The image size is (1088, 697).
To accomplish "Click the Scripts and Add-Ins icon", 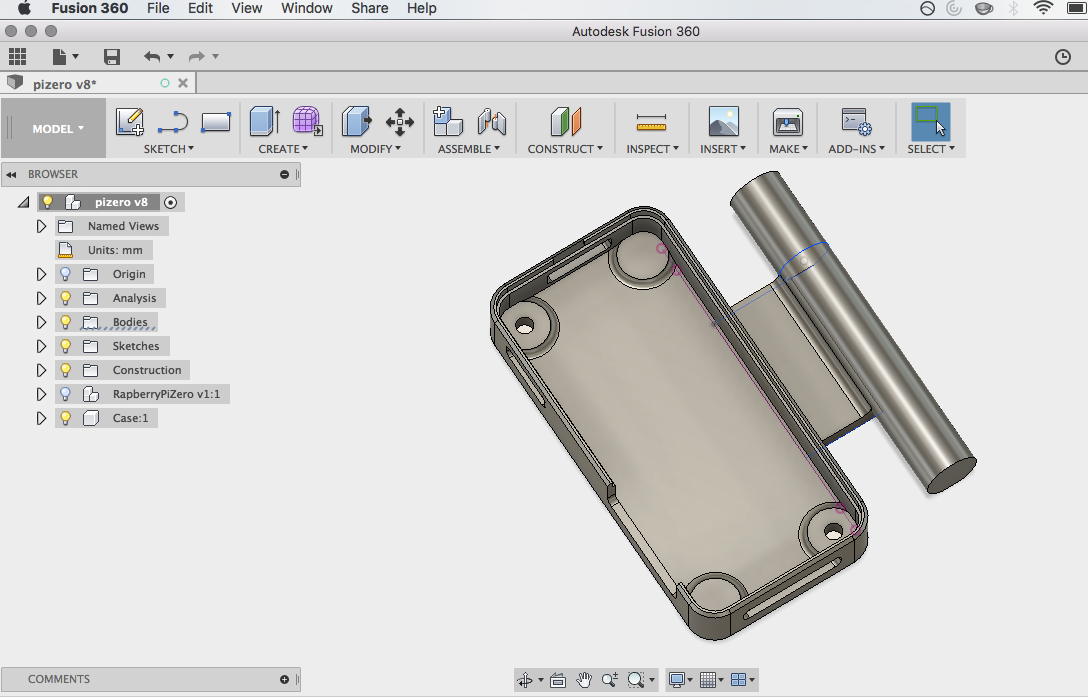I will (856, 121).
